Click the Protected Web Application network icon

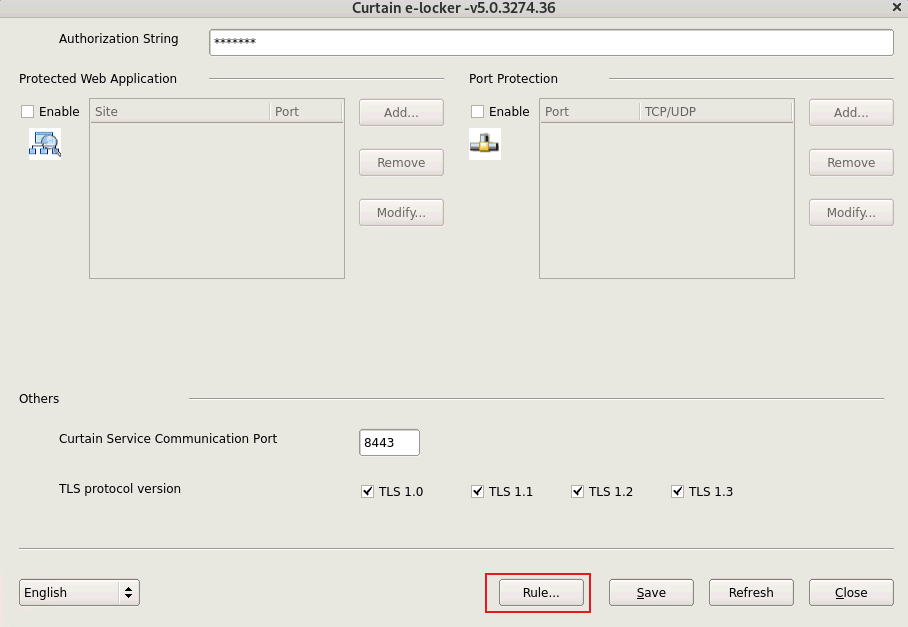(x=45, y=144)
